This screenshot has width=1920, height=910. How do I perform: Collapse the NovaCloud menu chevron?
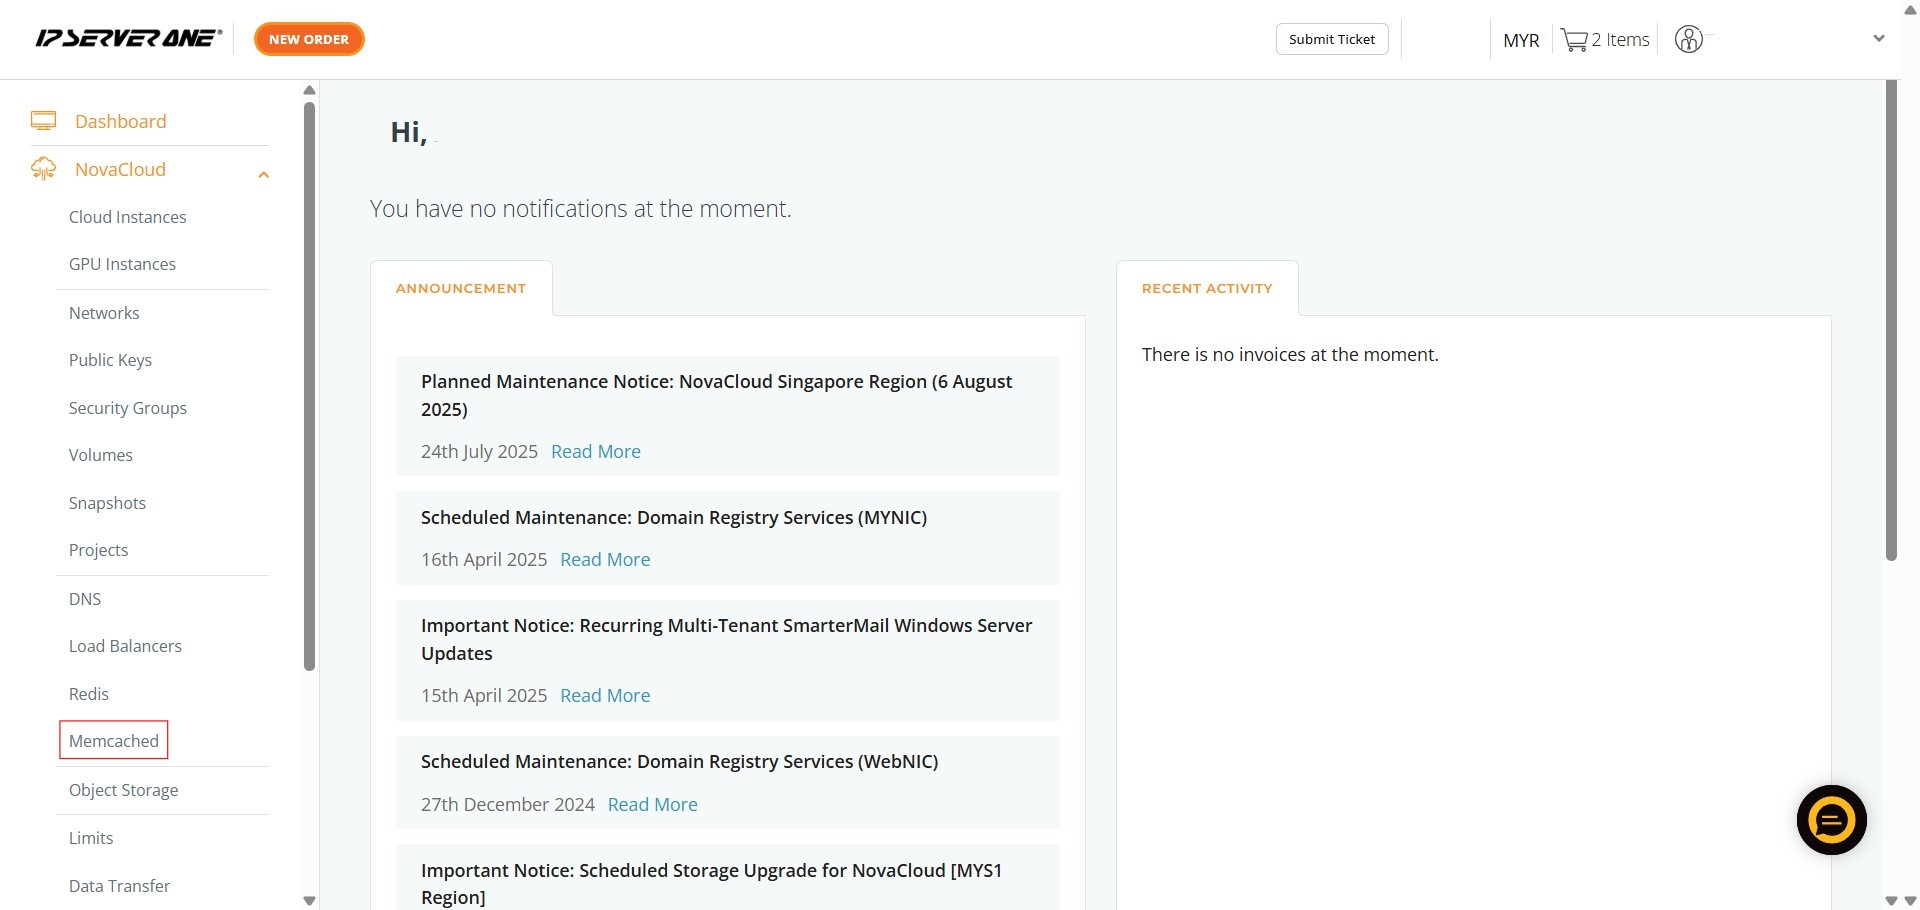click(264, 175)
